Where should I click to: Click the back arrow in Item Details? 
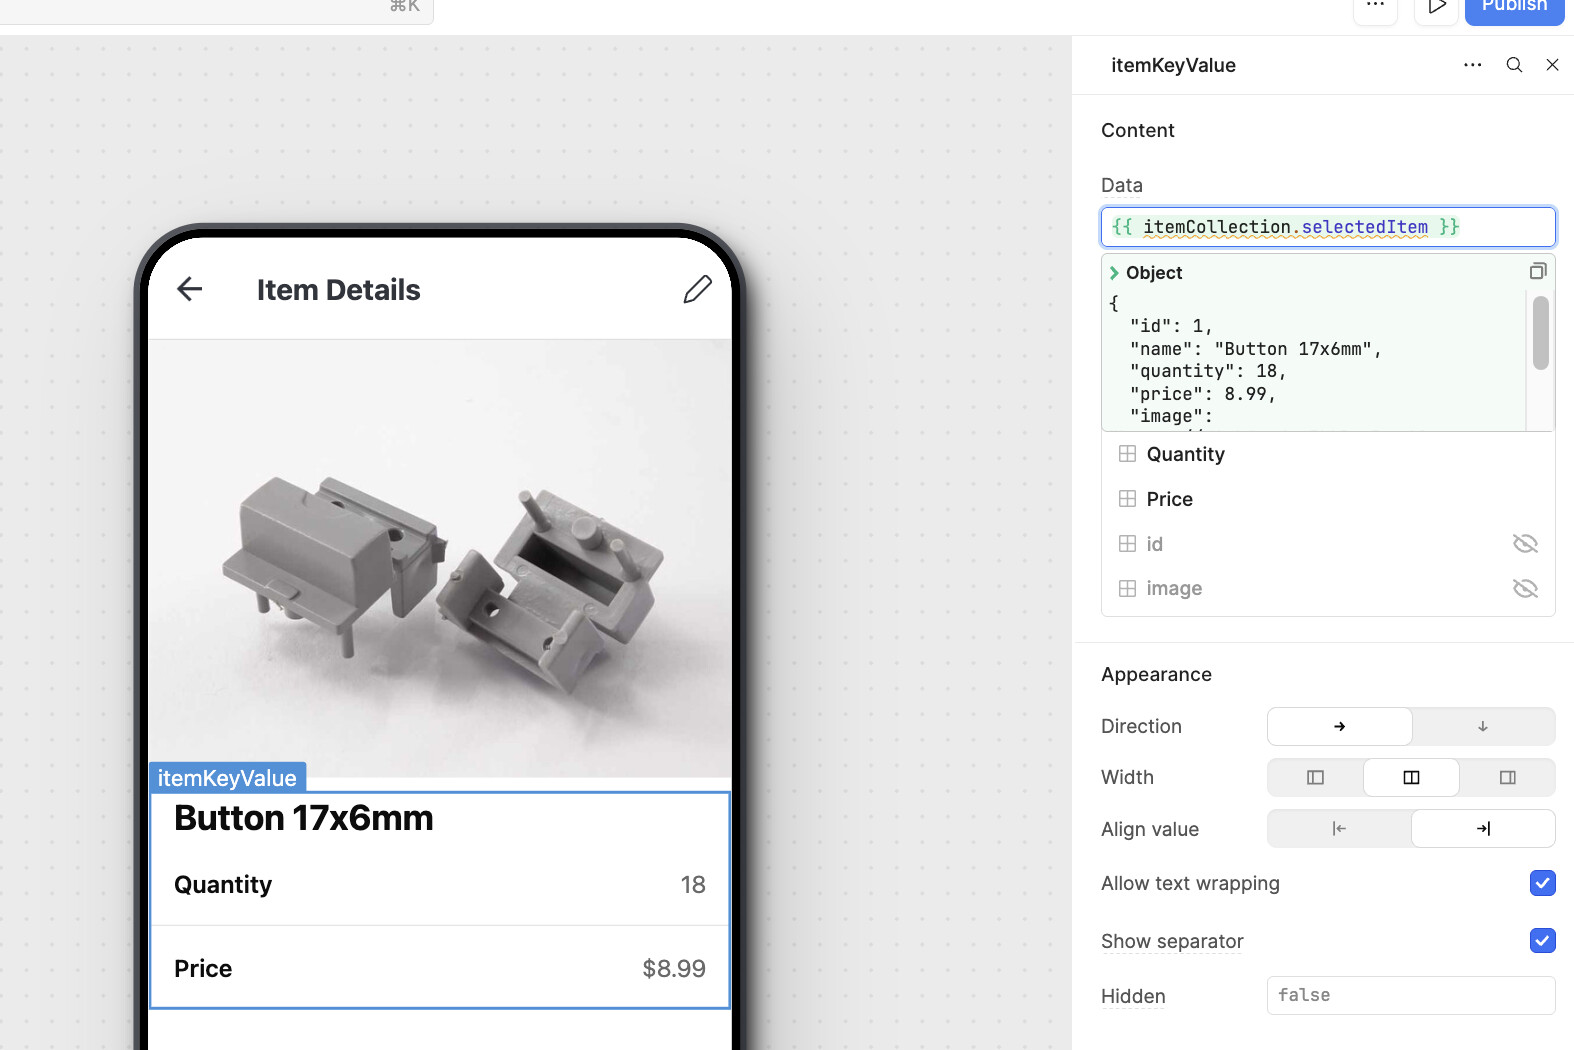tap(189, 289)
